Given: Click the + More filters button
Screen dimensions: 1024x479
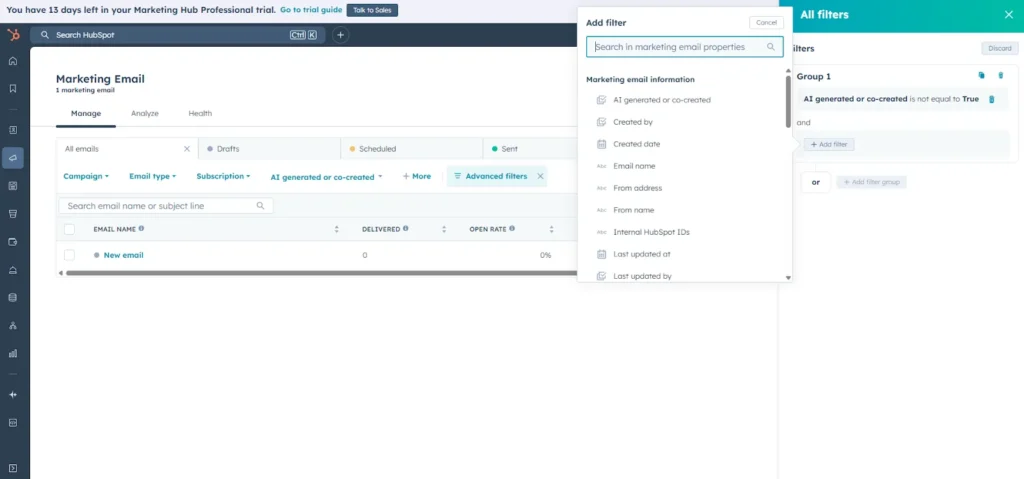Looking at the screenshot, I should pyautogui.click(x=417, y=176).
